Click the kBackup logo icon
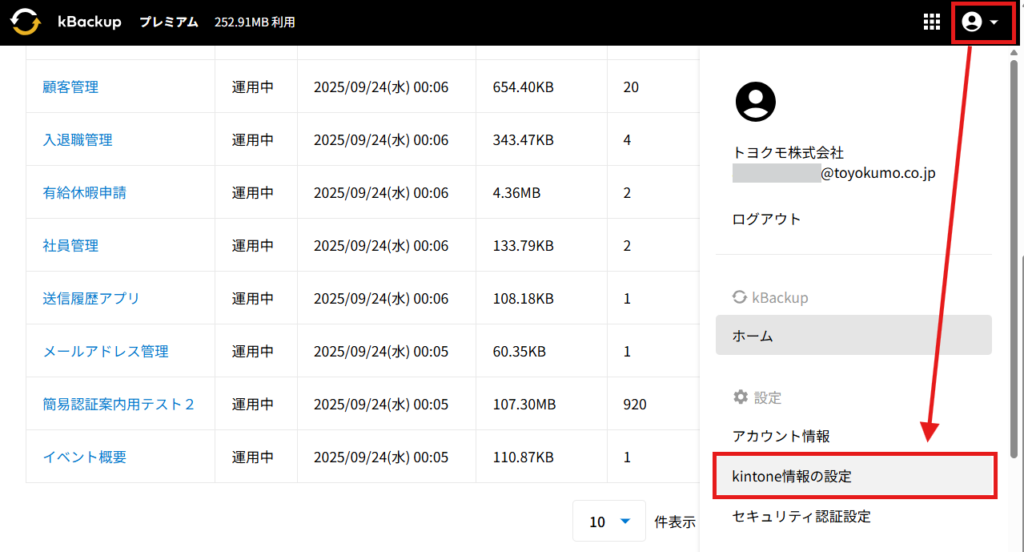 [26, 21]
